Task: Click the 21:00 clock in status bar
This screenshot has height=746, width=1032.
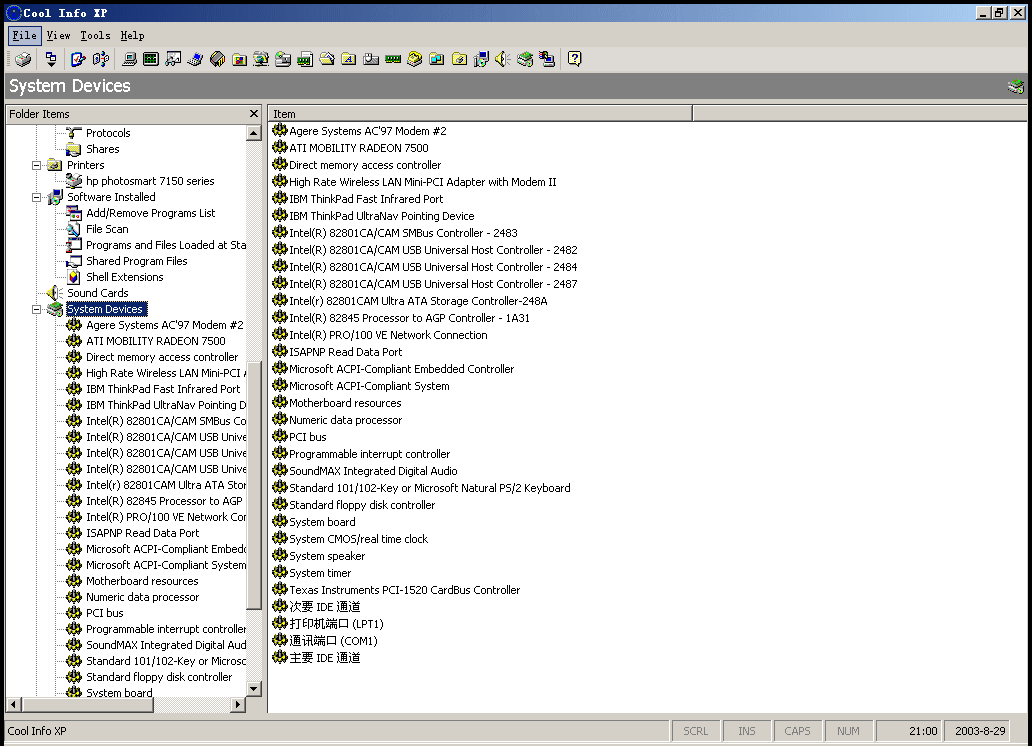Action: [x=909, y=731]
